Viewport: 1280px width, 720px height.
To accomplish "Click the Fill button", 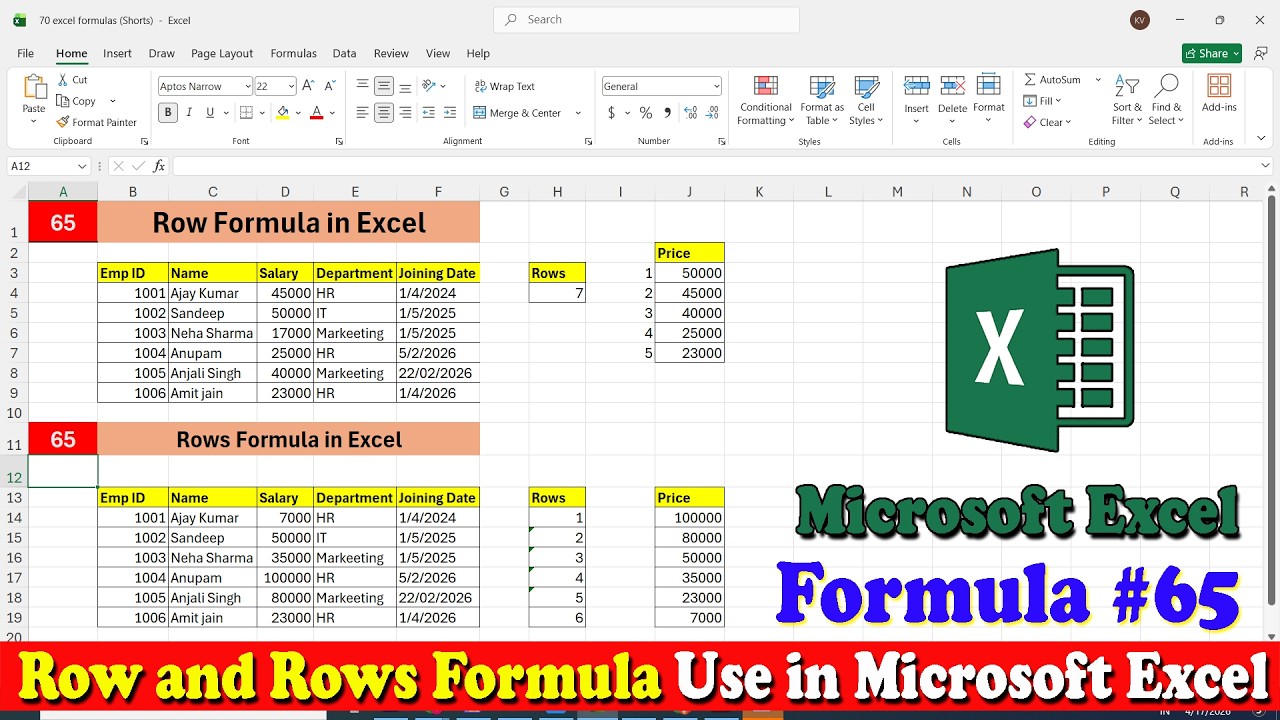I will (1042, 101).
